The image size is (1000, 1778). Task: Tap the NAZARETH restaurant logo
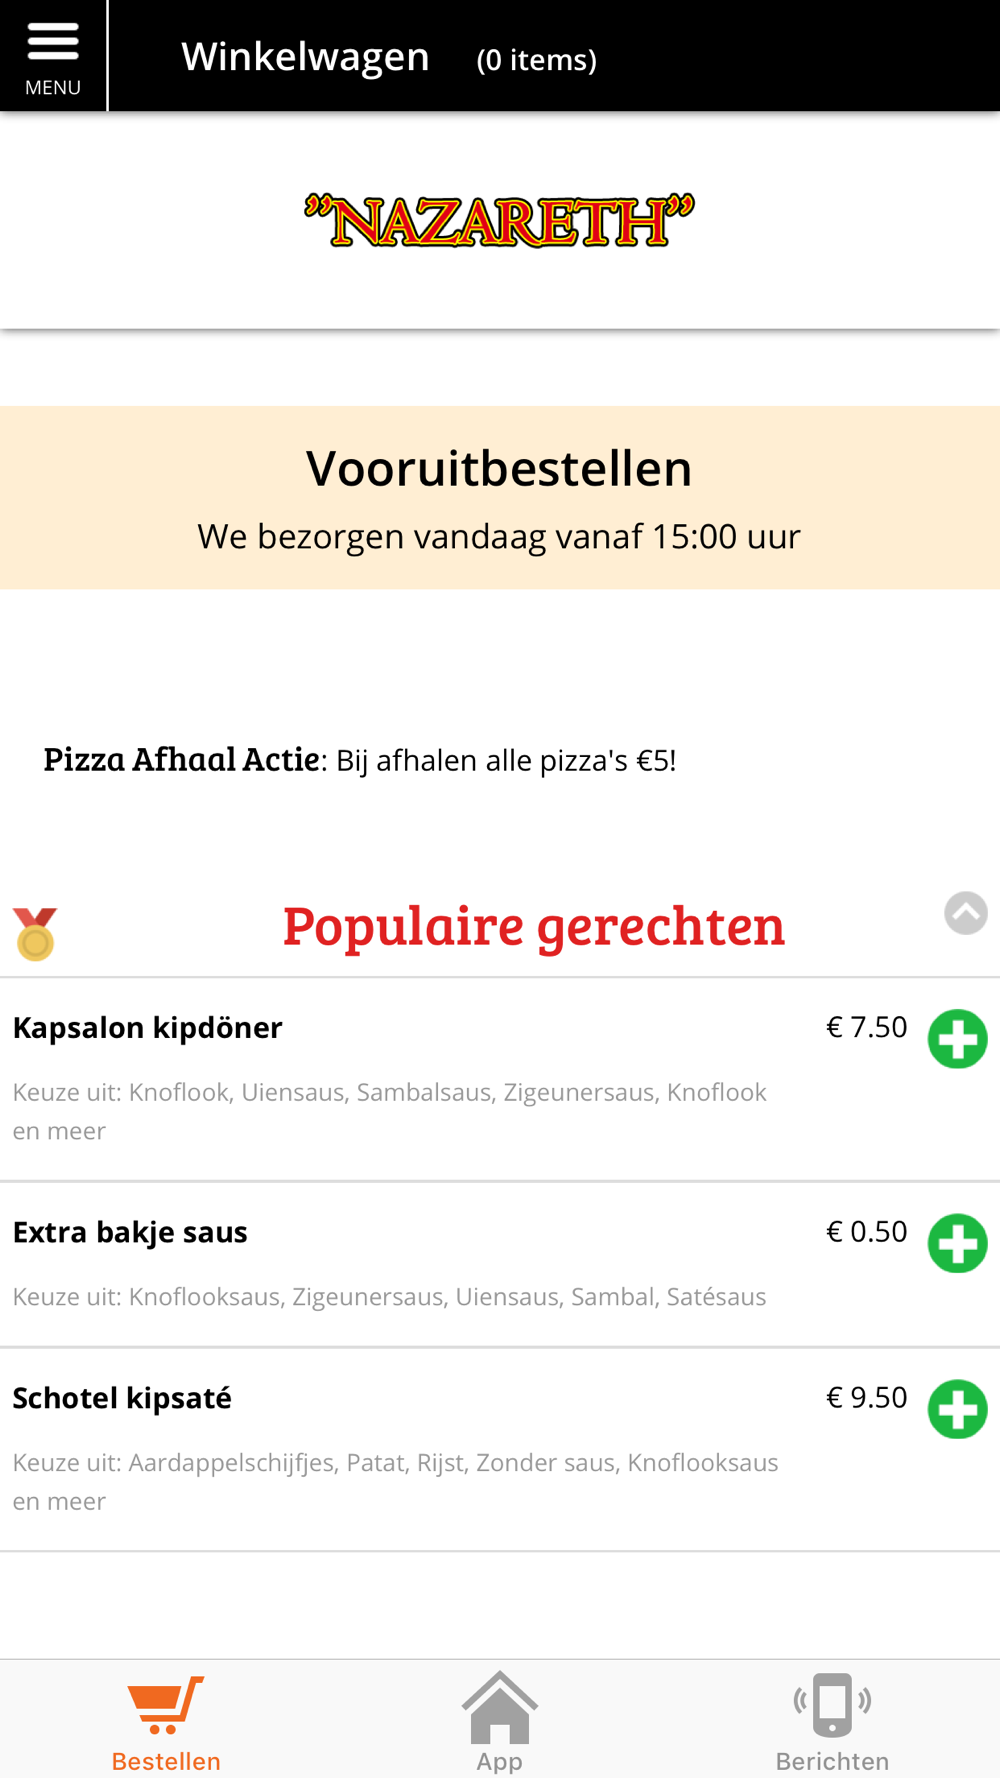[x=499, y=221]
